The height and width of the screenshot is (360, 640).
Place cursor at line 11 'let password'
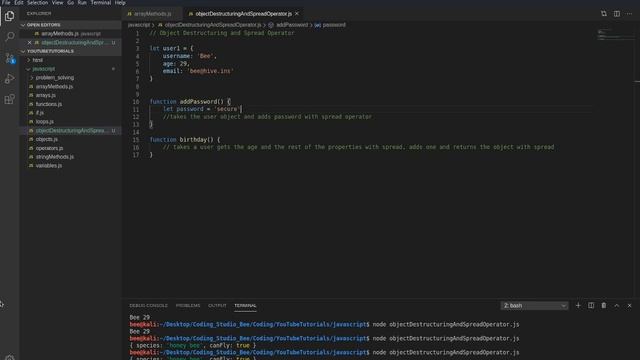pos(183,109)
